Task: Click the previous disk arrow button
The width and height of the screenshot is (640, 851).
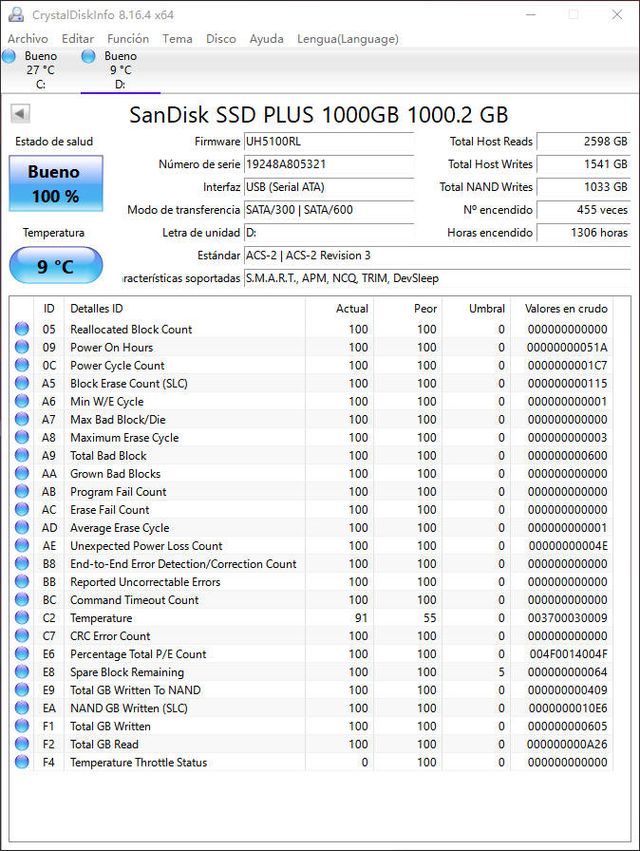Action: click(20, 114)
